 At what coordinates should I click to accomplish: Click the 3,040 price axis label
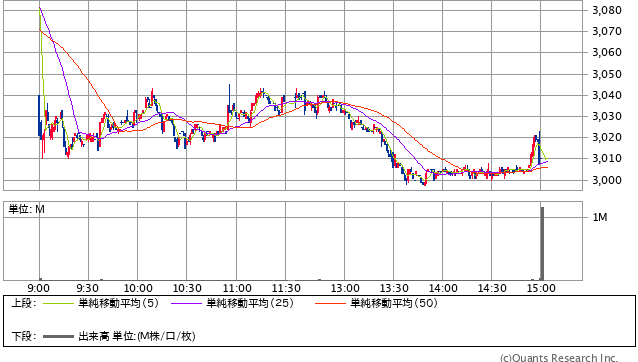tap(607, 96)
